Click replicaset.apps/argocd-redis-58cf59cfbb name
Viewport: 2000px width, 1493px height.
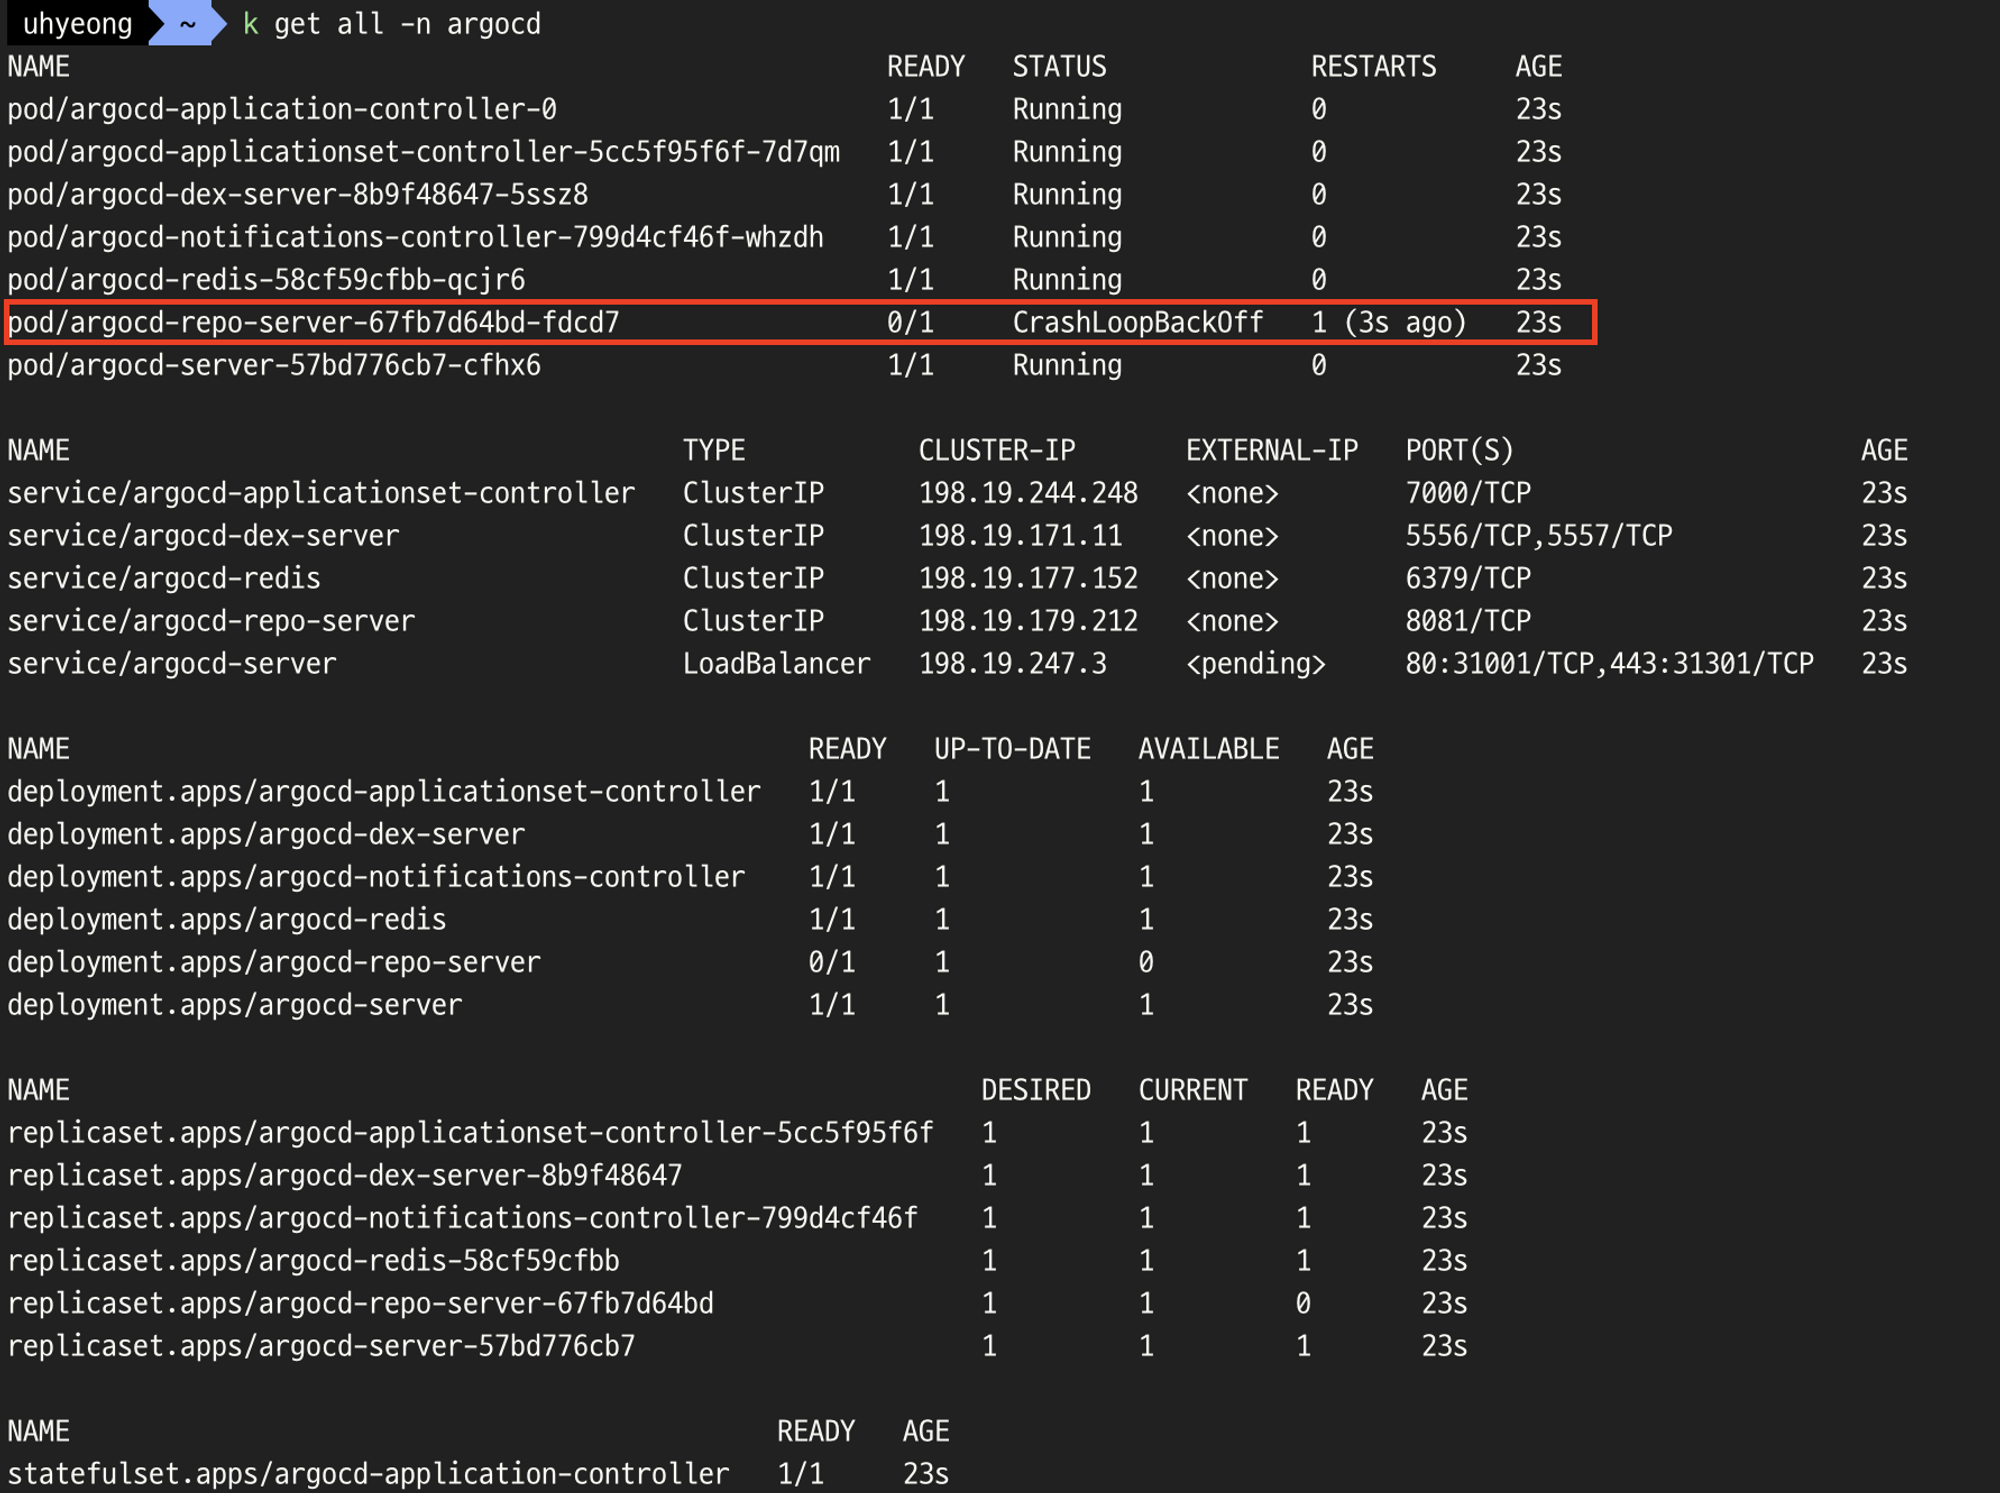coord(313,1260)
